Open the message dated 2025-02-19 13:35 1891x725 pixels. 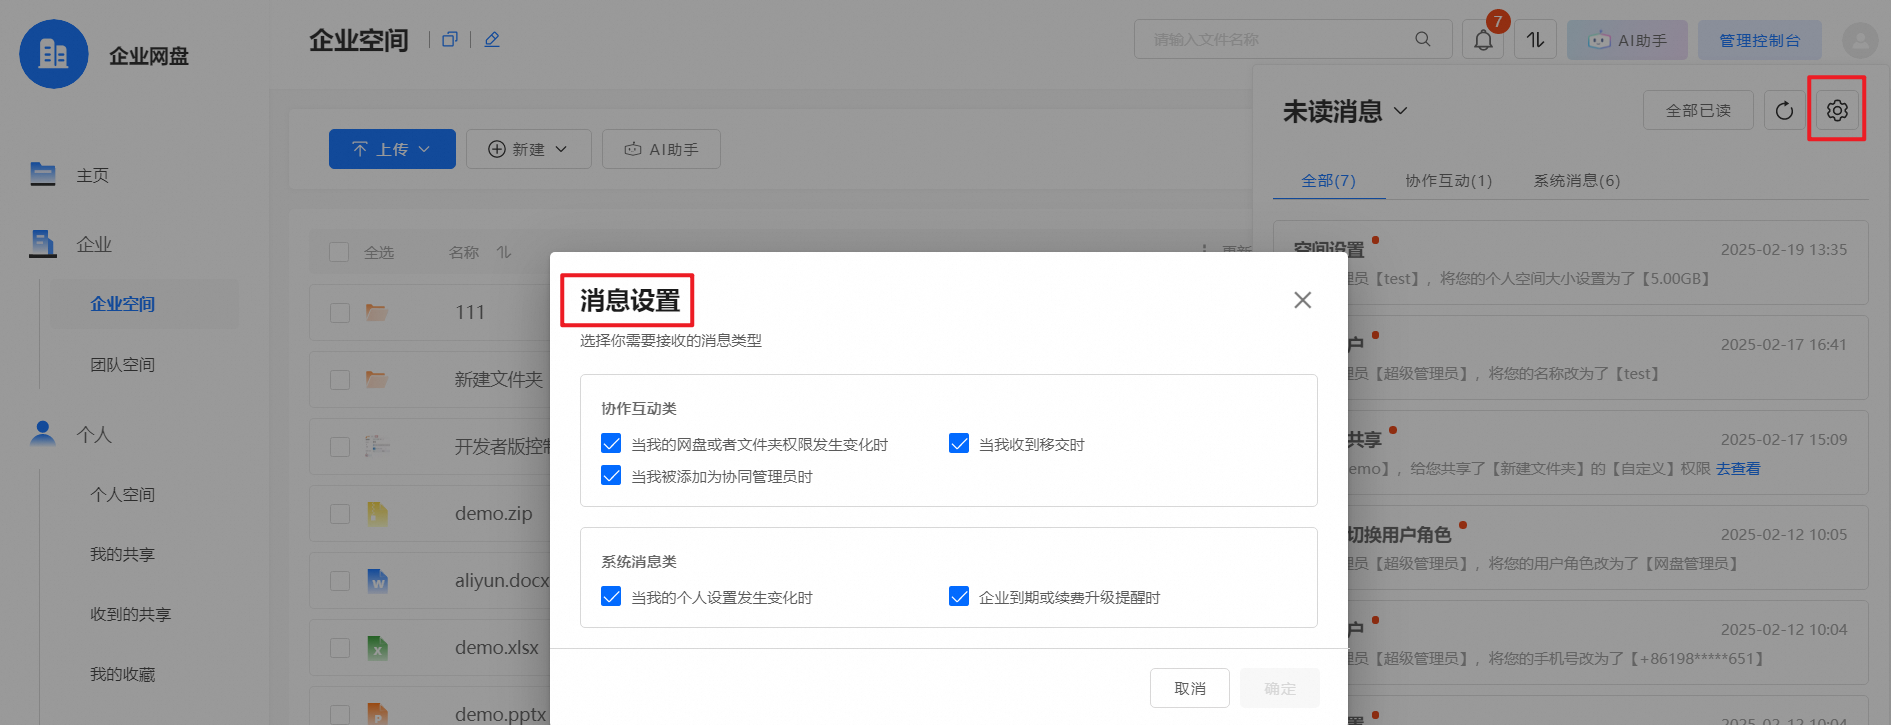[1570, 262]
